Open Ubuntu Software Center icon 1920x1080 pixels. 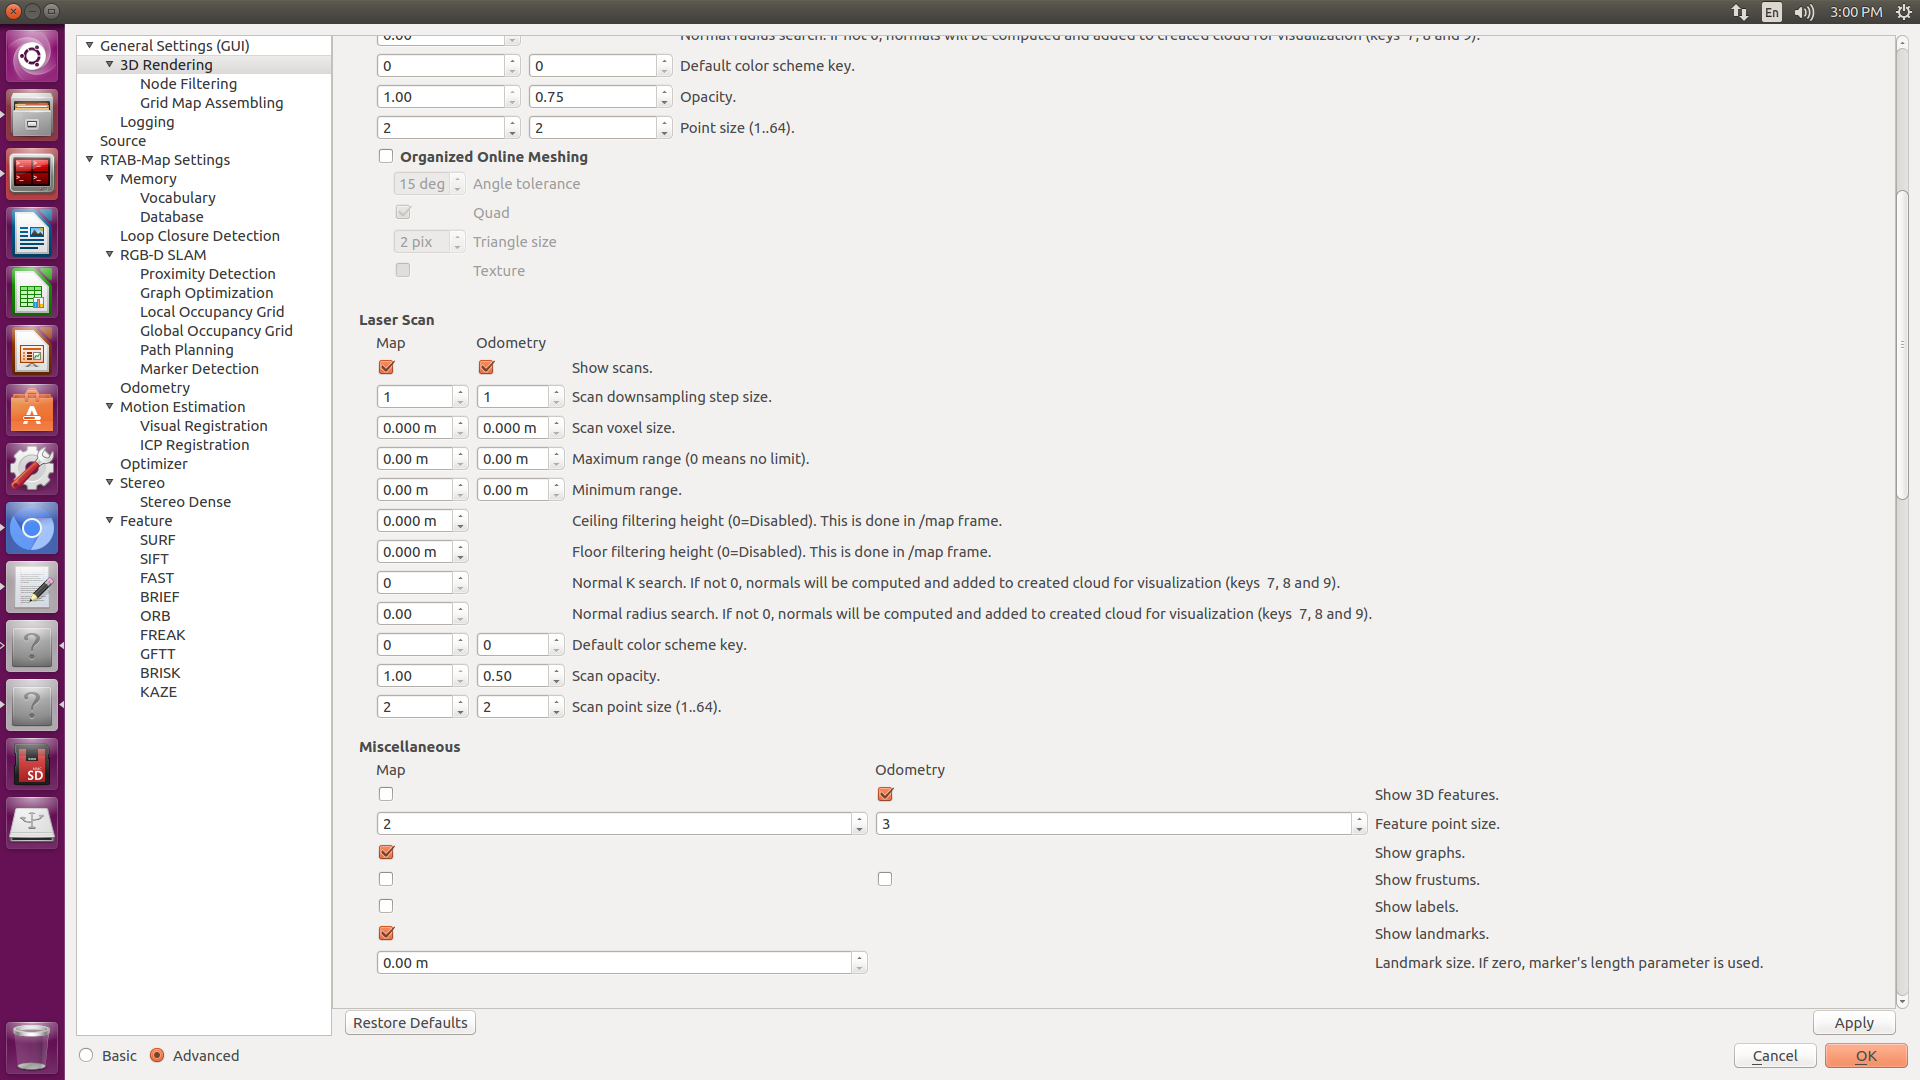32,411
